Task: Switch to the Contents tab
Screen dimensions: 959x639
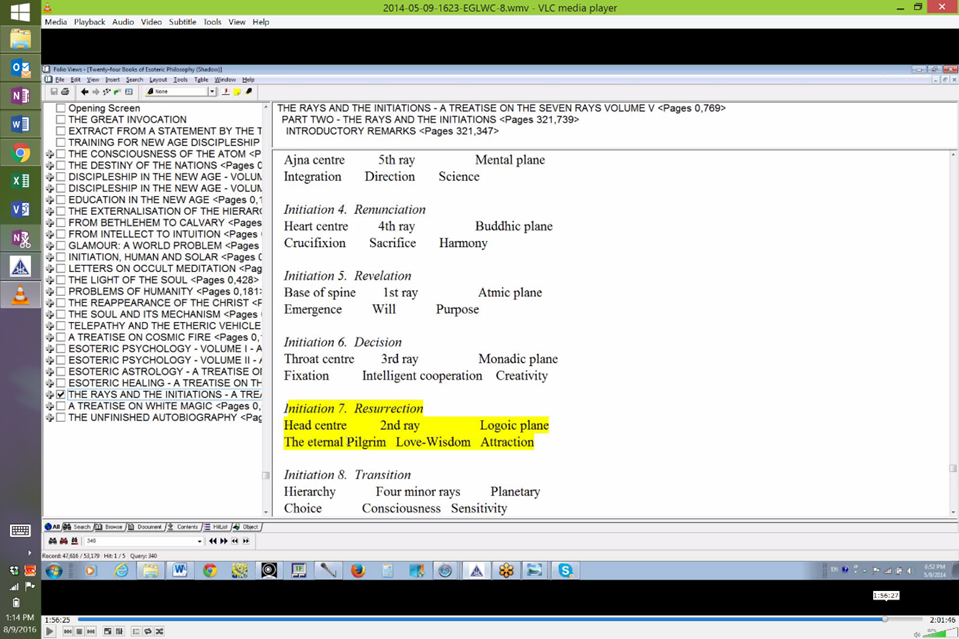Action: (188, 527)
